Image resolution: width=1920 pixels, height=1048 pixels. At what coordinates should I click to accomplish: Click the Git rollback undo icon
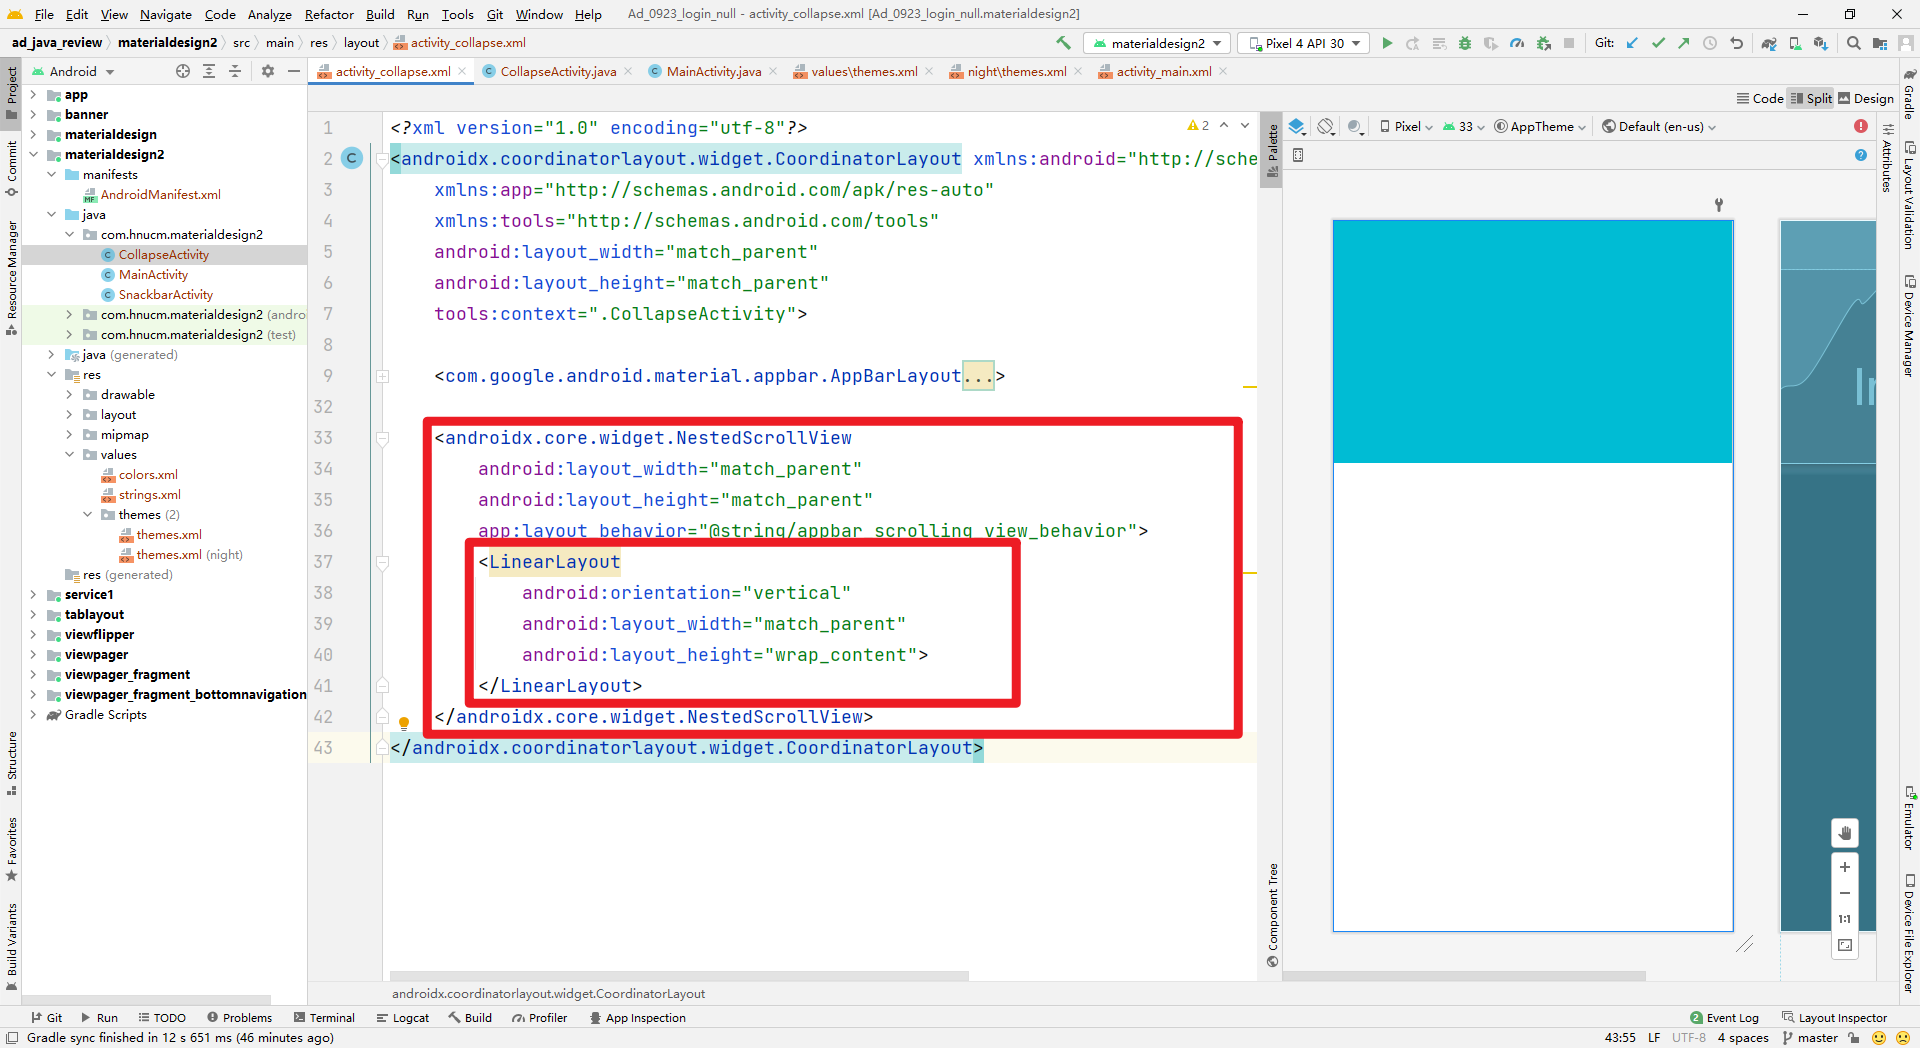click(1736, 43)
